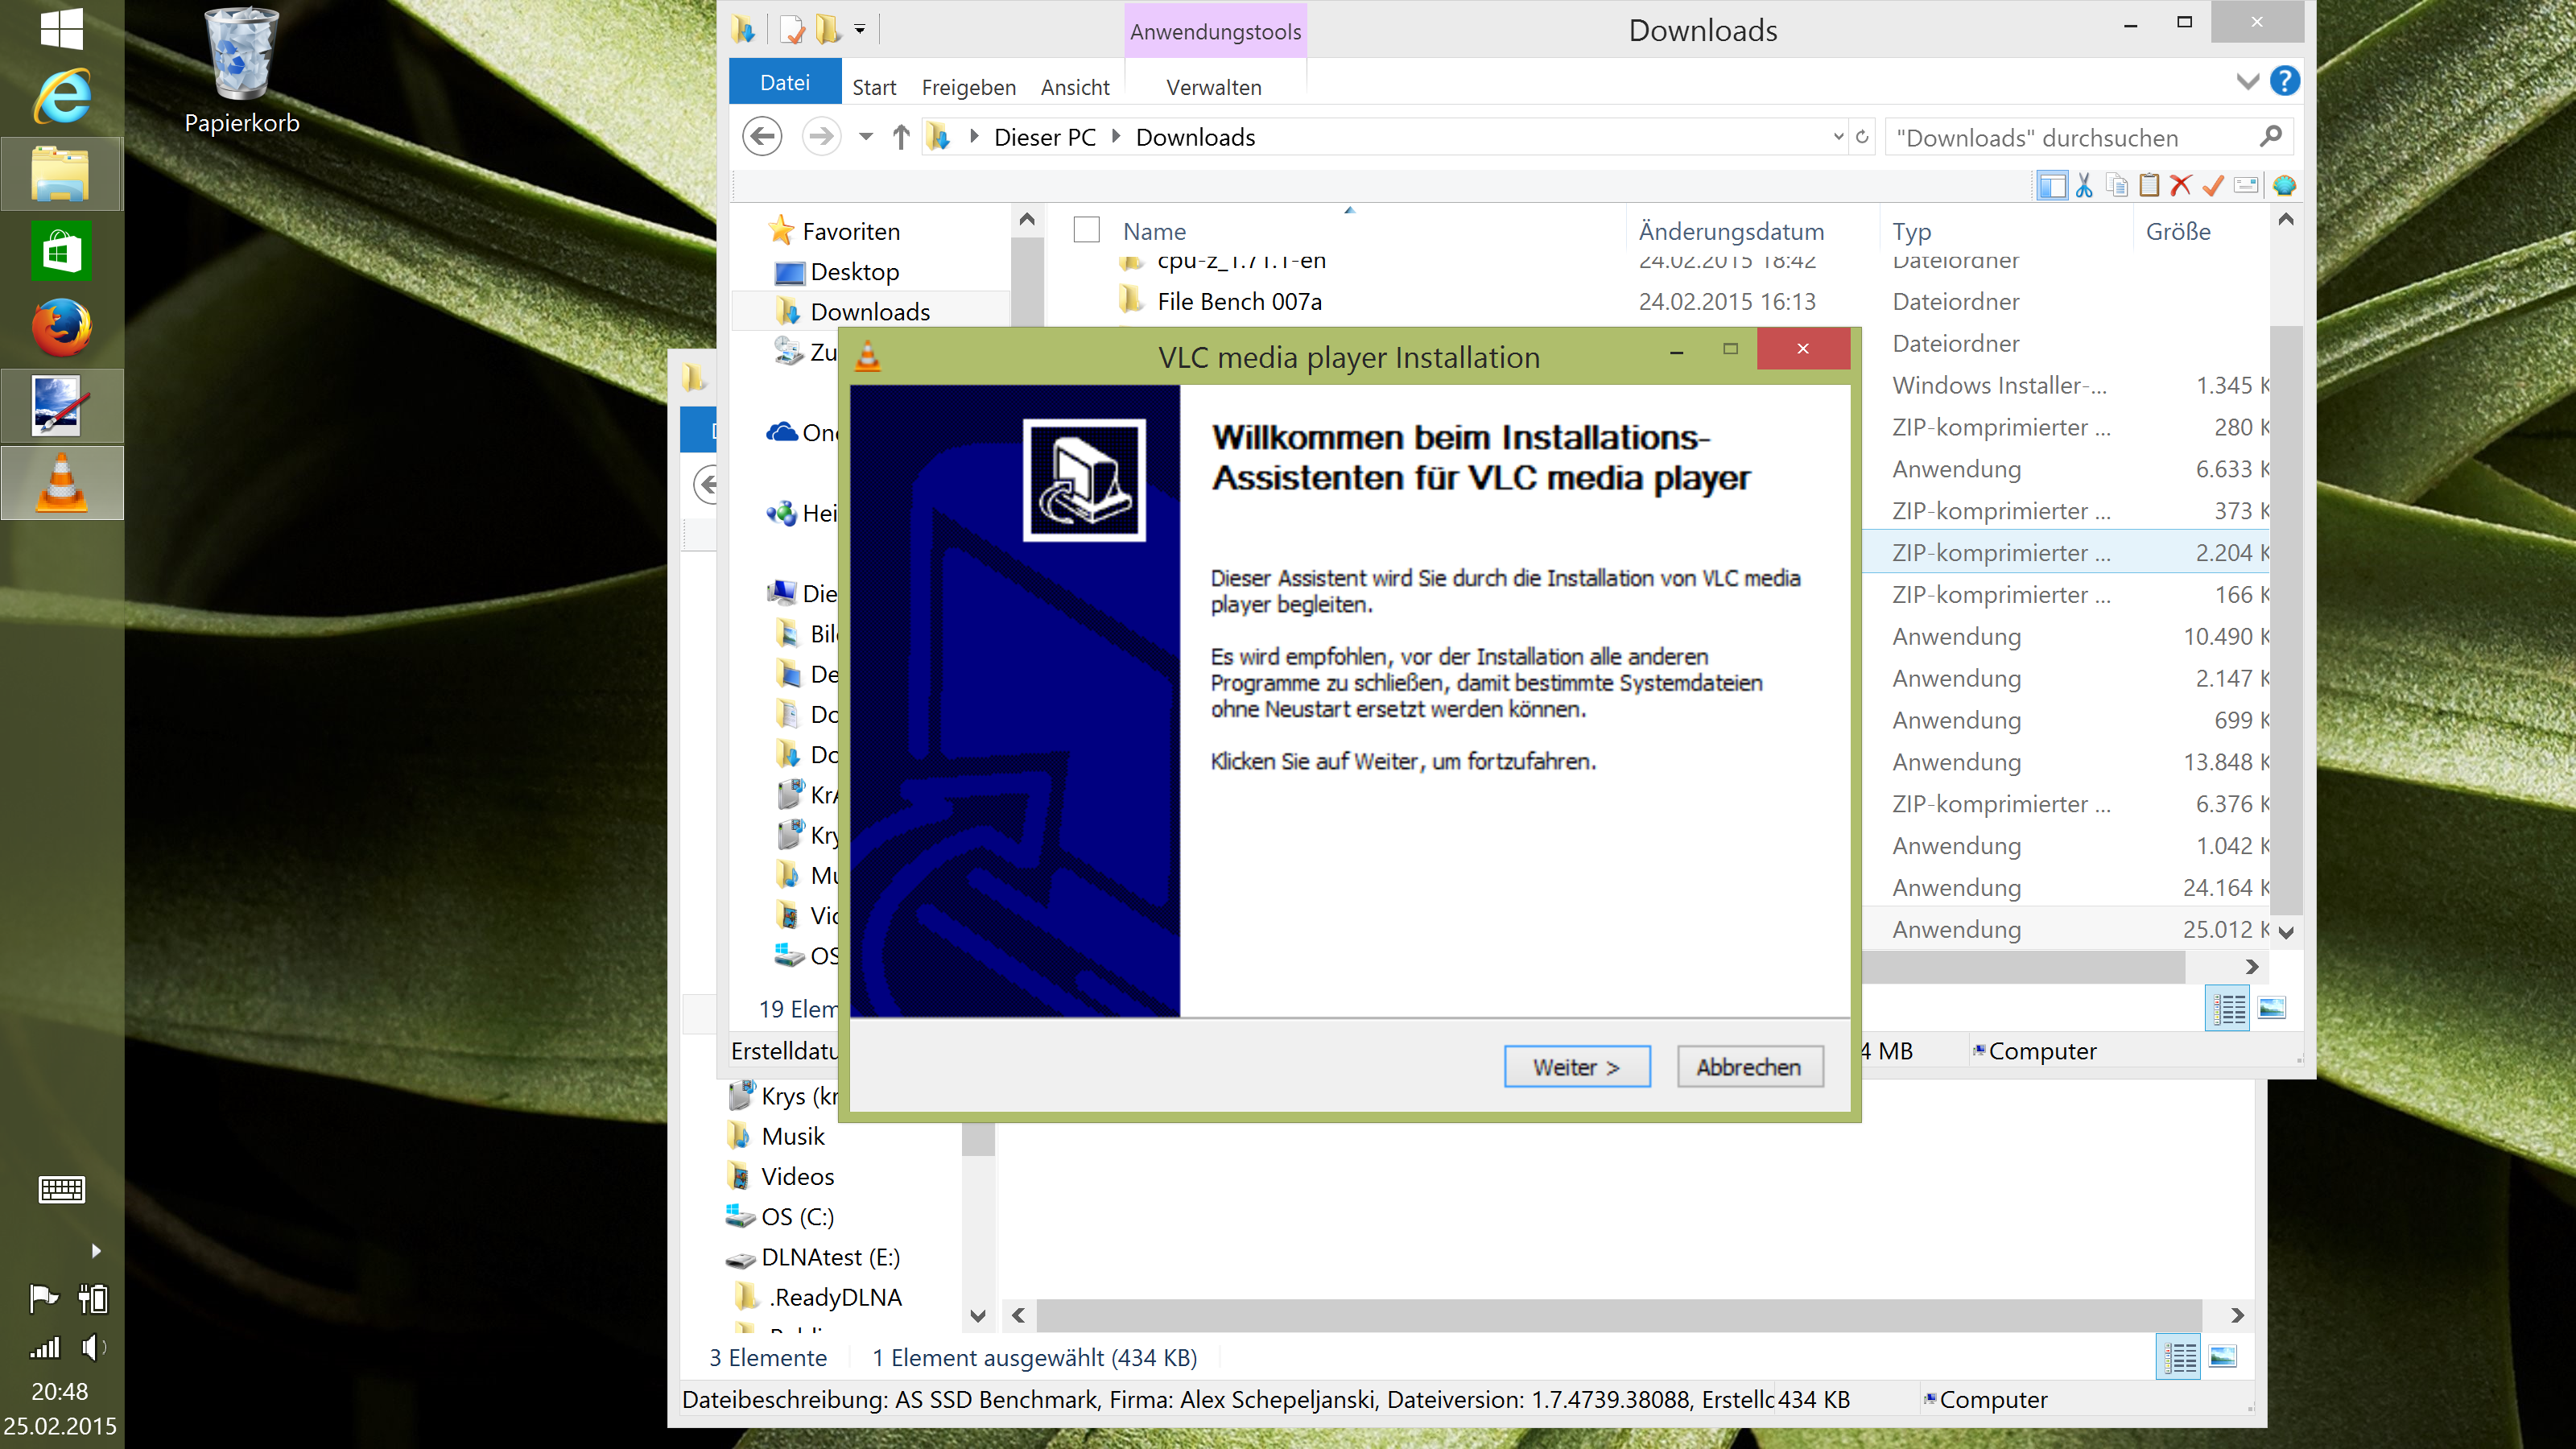This screenshot has height=1449, width=2576.
Task: Sort files by Typ column
Action: 1911,231
